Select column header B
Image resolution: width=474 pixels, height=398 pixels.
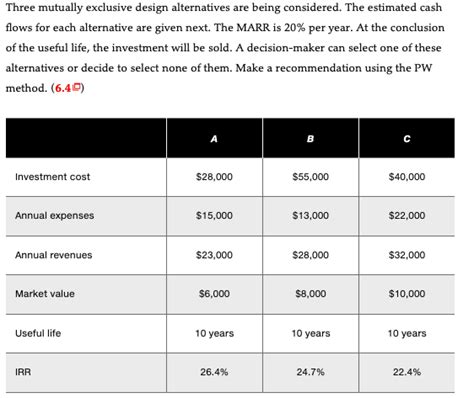310,139
